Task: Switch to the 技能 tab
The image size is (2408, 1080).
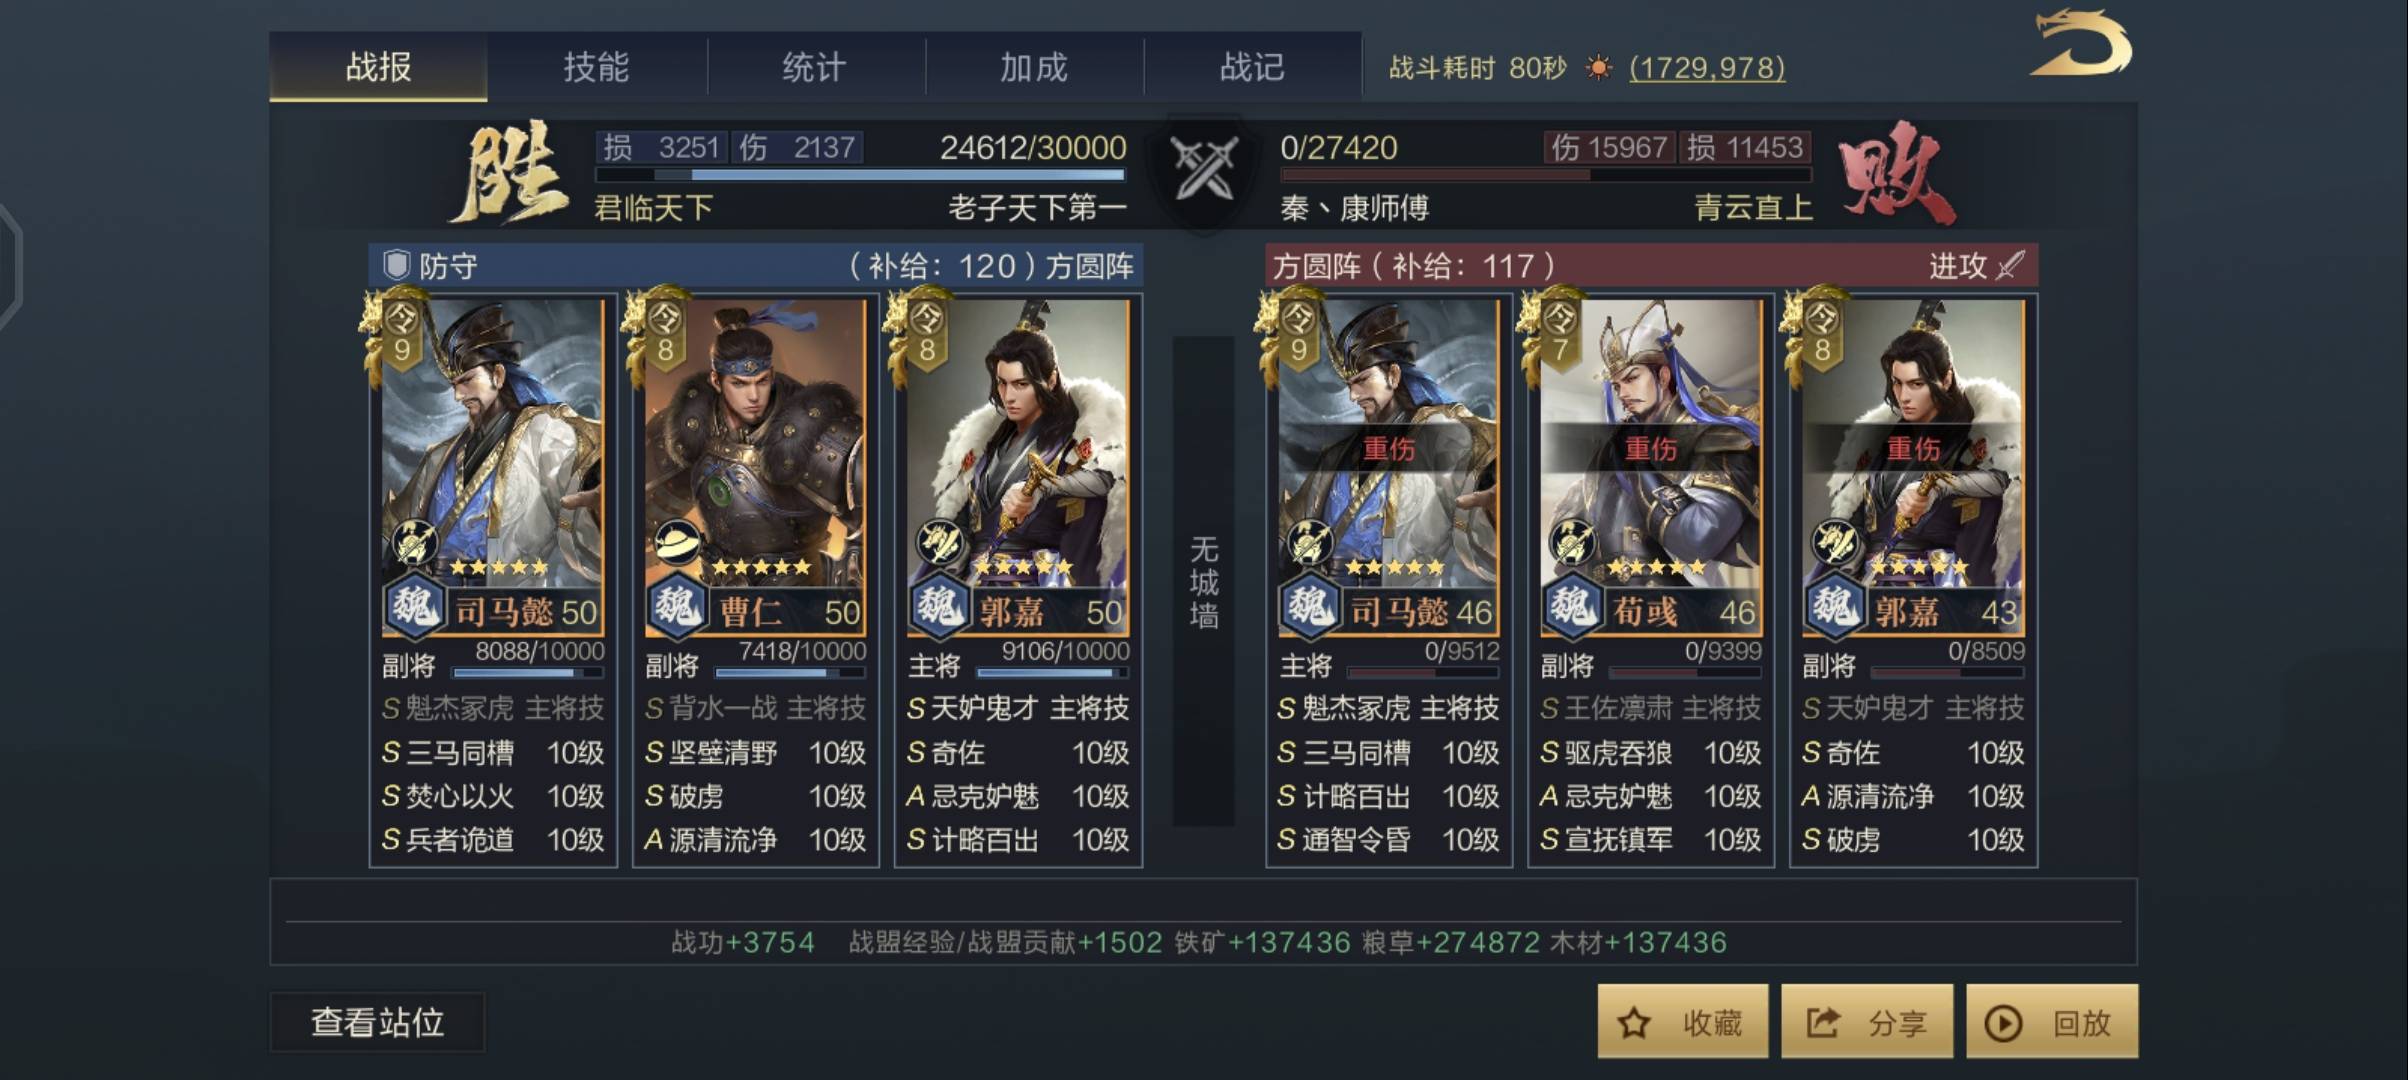Action: [x=596, y=67]
